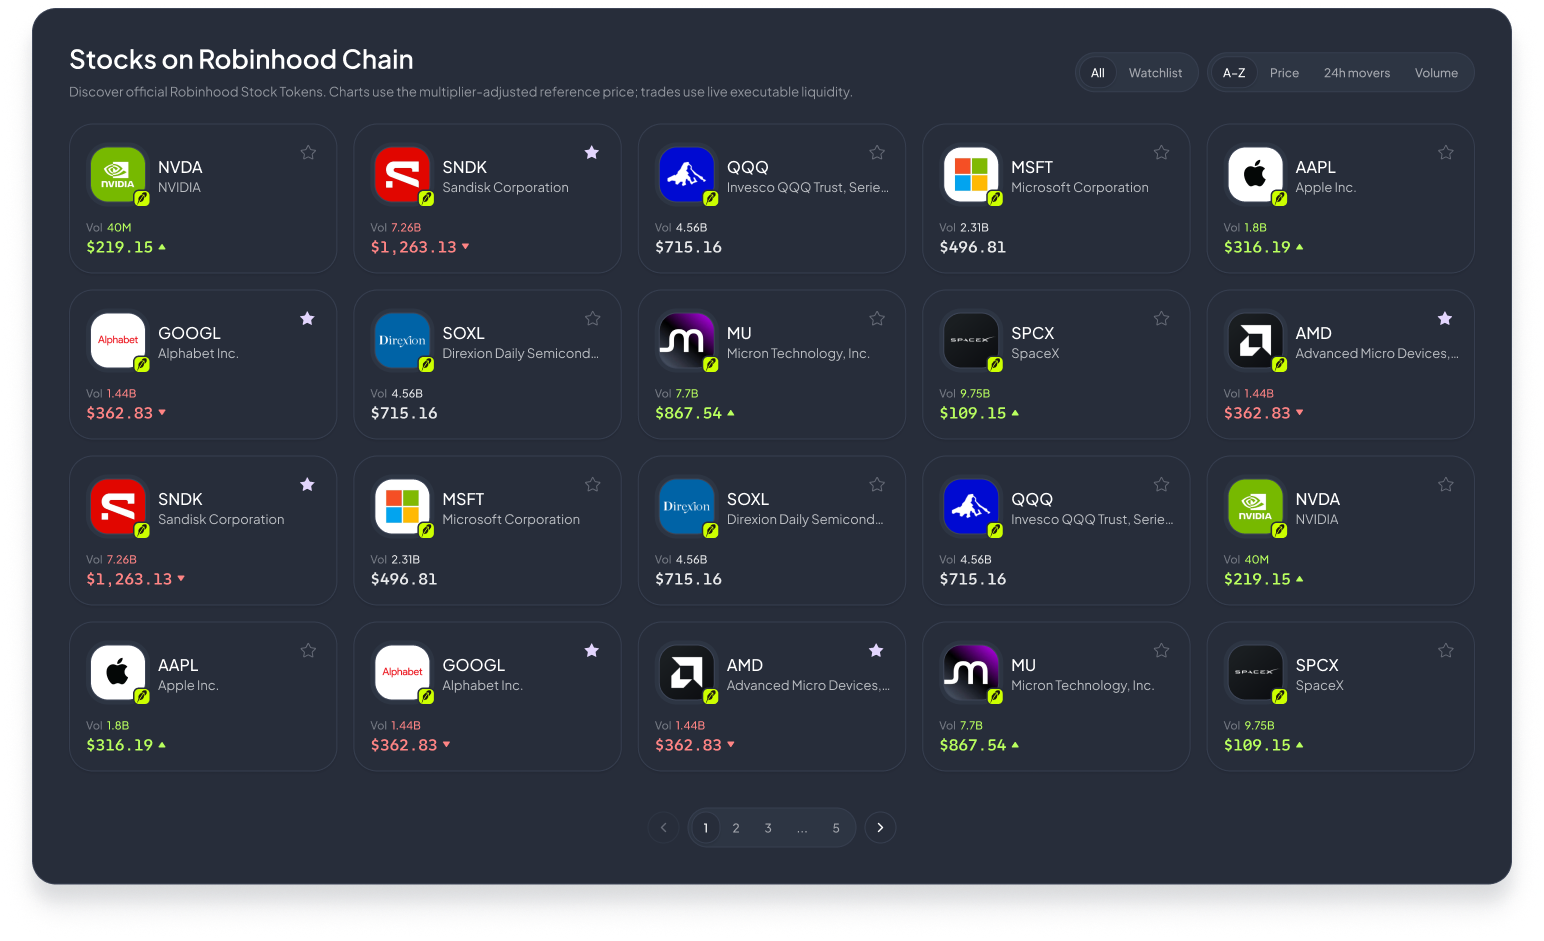1544x941 pixels.
Task: Star the SOXL card in the second row
Action: (592, 319)
